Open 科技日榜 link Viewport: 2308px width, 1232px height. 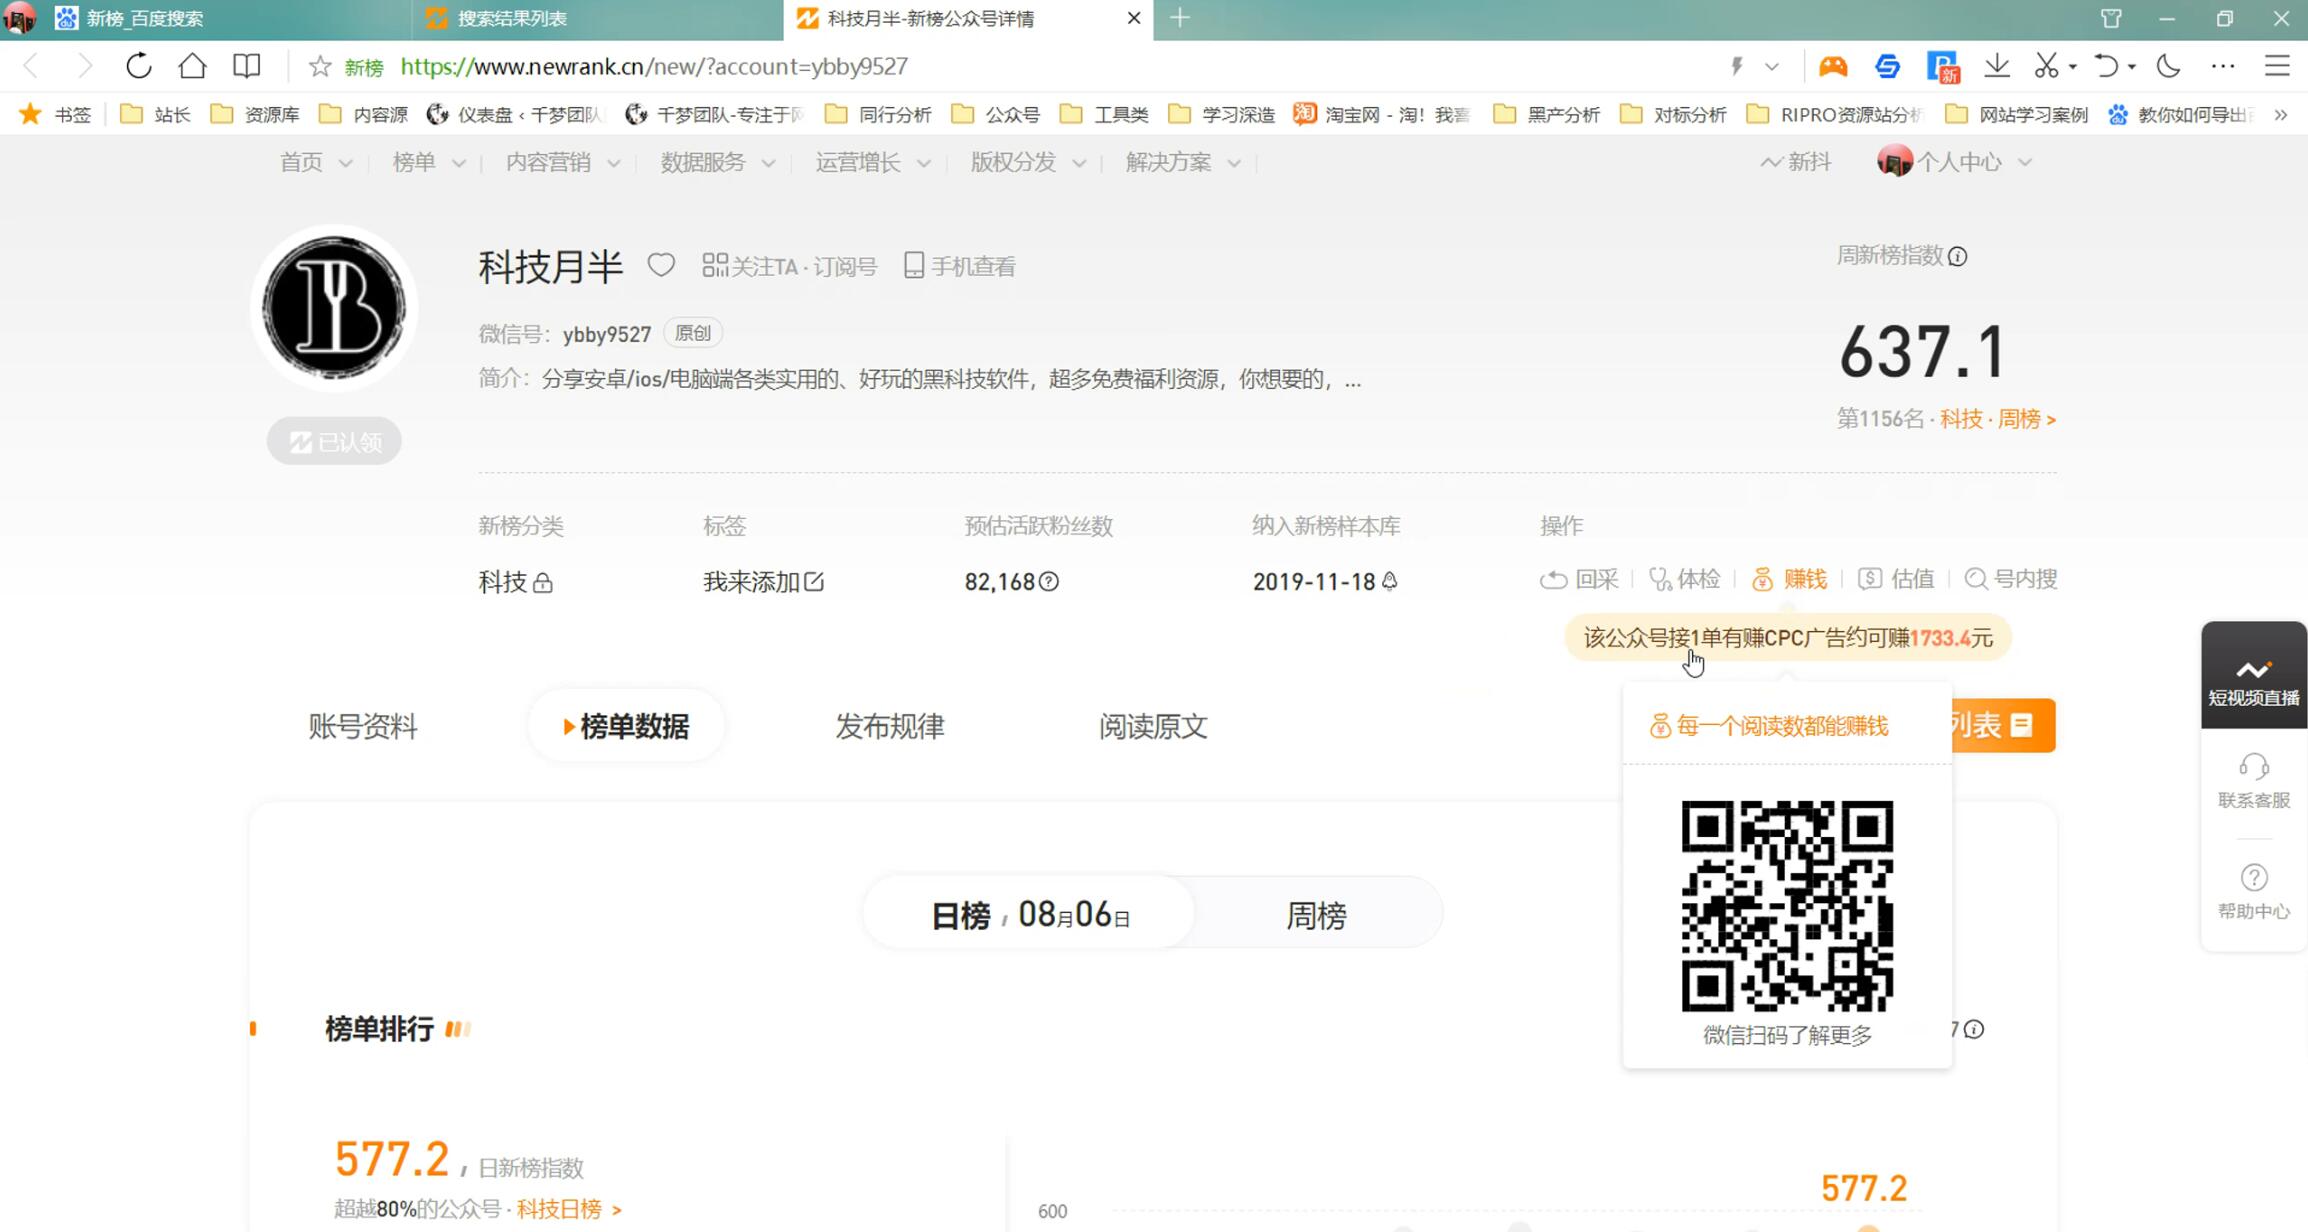pyautogui.click(x=569, y=1209)
